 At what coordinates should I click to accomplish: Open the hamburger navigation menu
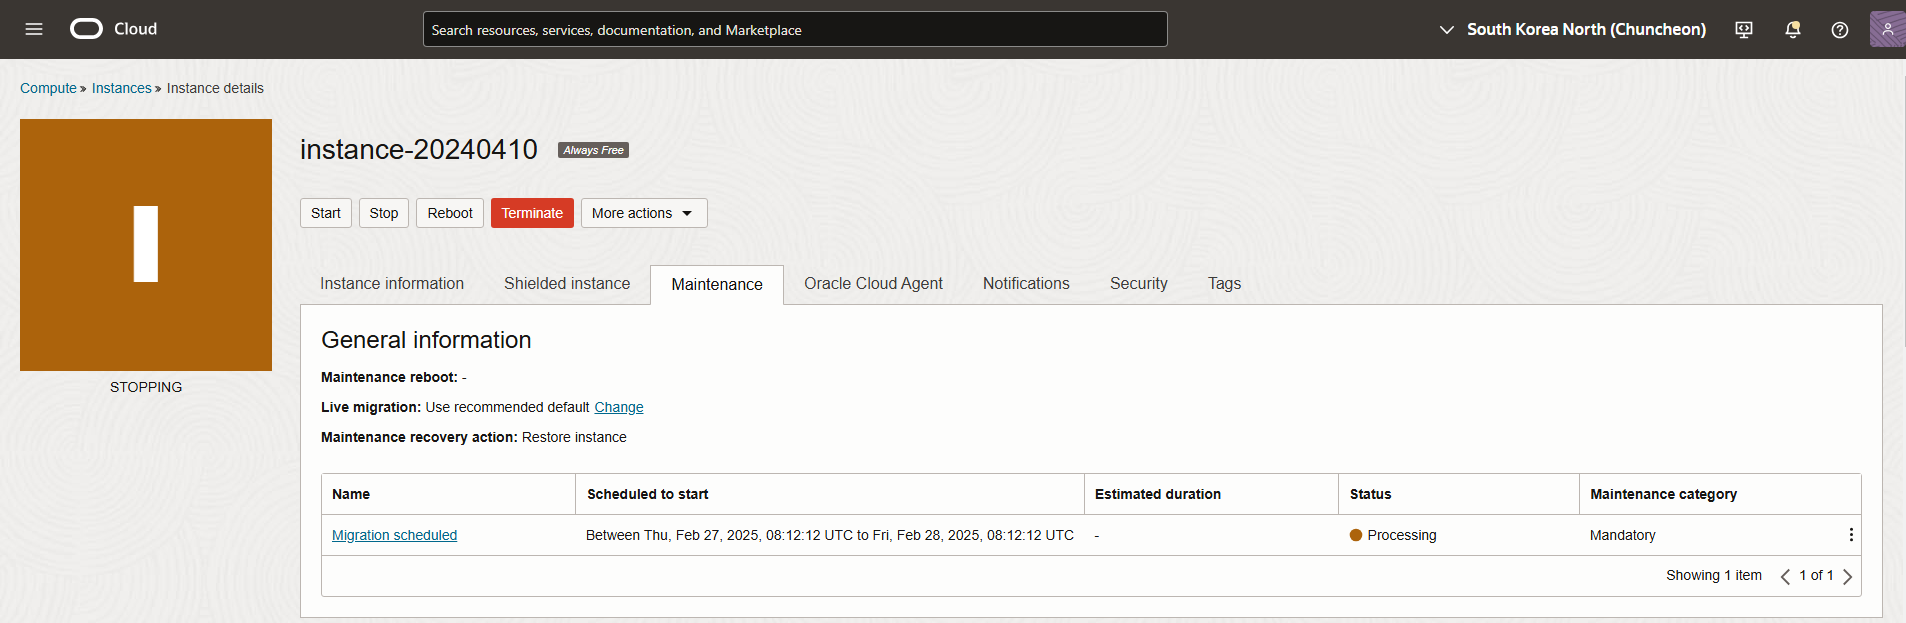coord(34,29)
